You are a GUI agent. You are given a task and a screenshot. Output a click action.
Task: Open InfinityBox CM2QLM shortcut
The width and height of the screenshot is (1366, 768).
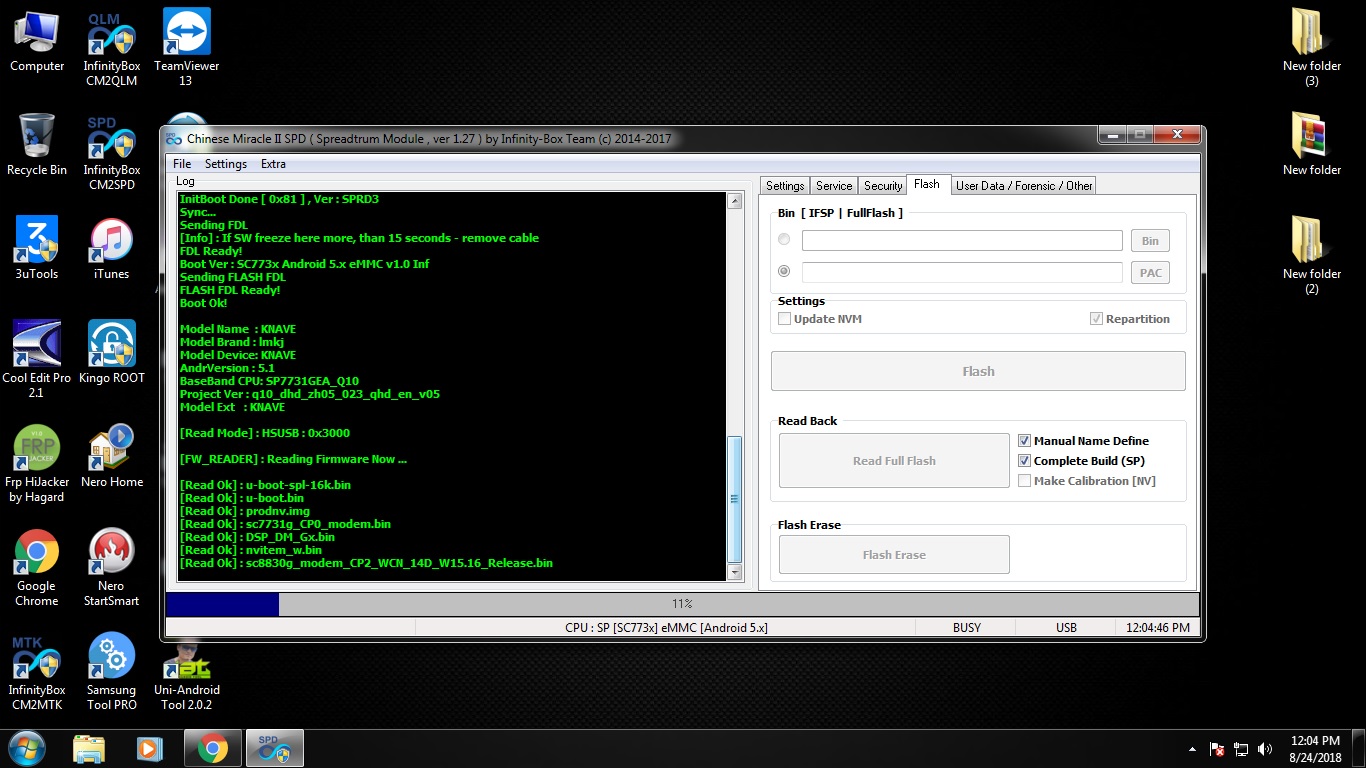click(x=111, y=49)
